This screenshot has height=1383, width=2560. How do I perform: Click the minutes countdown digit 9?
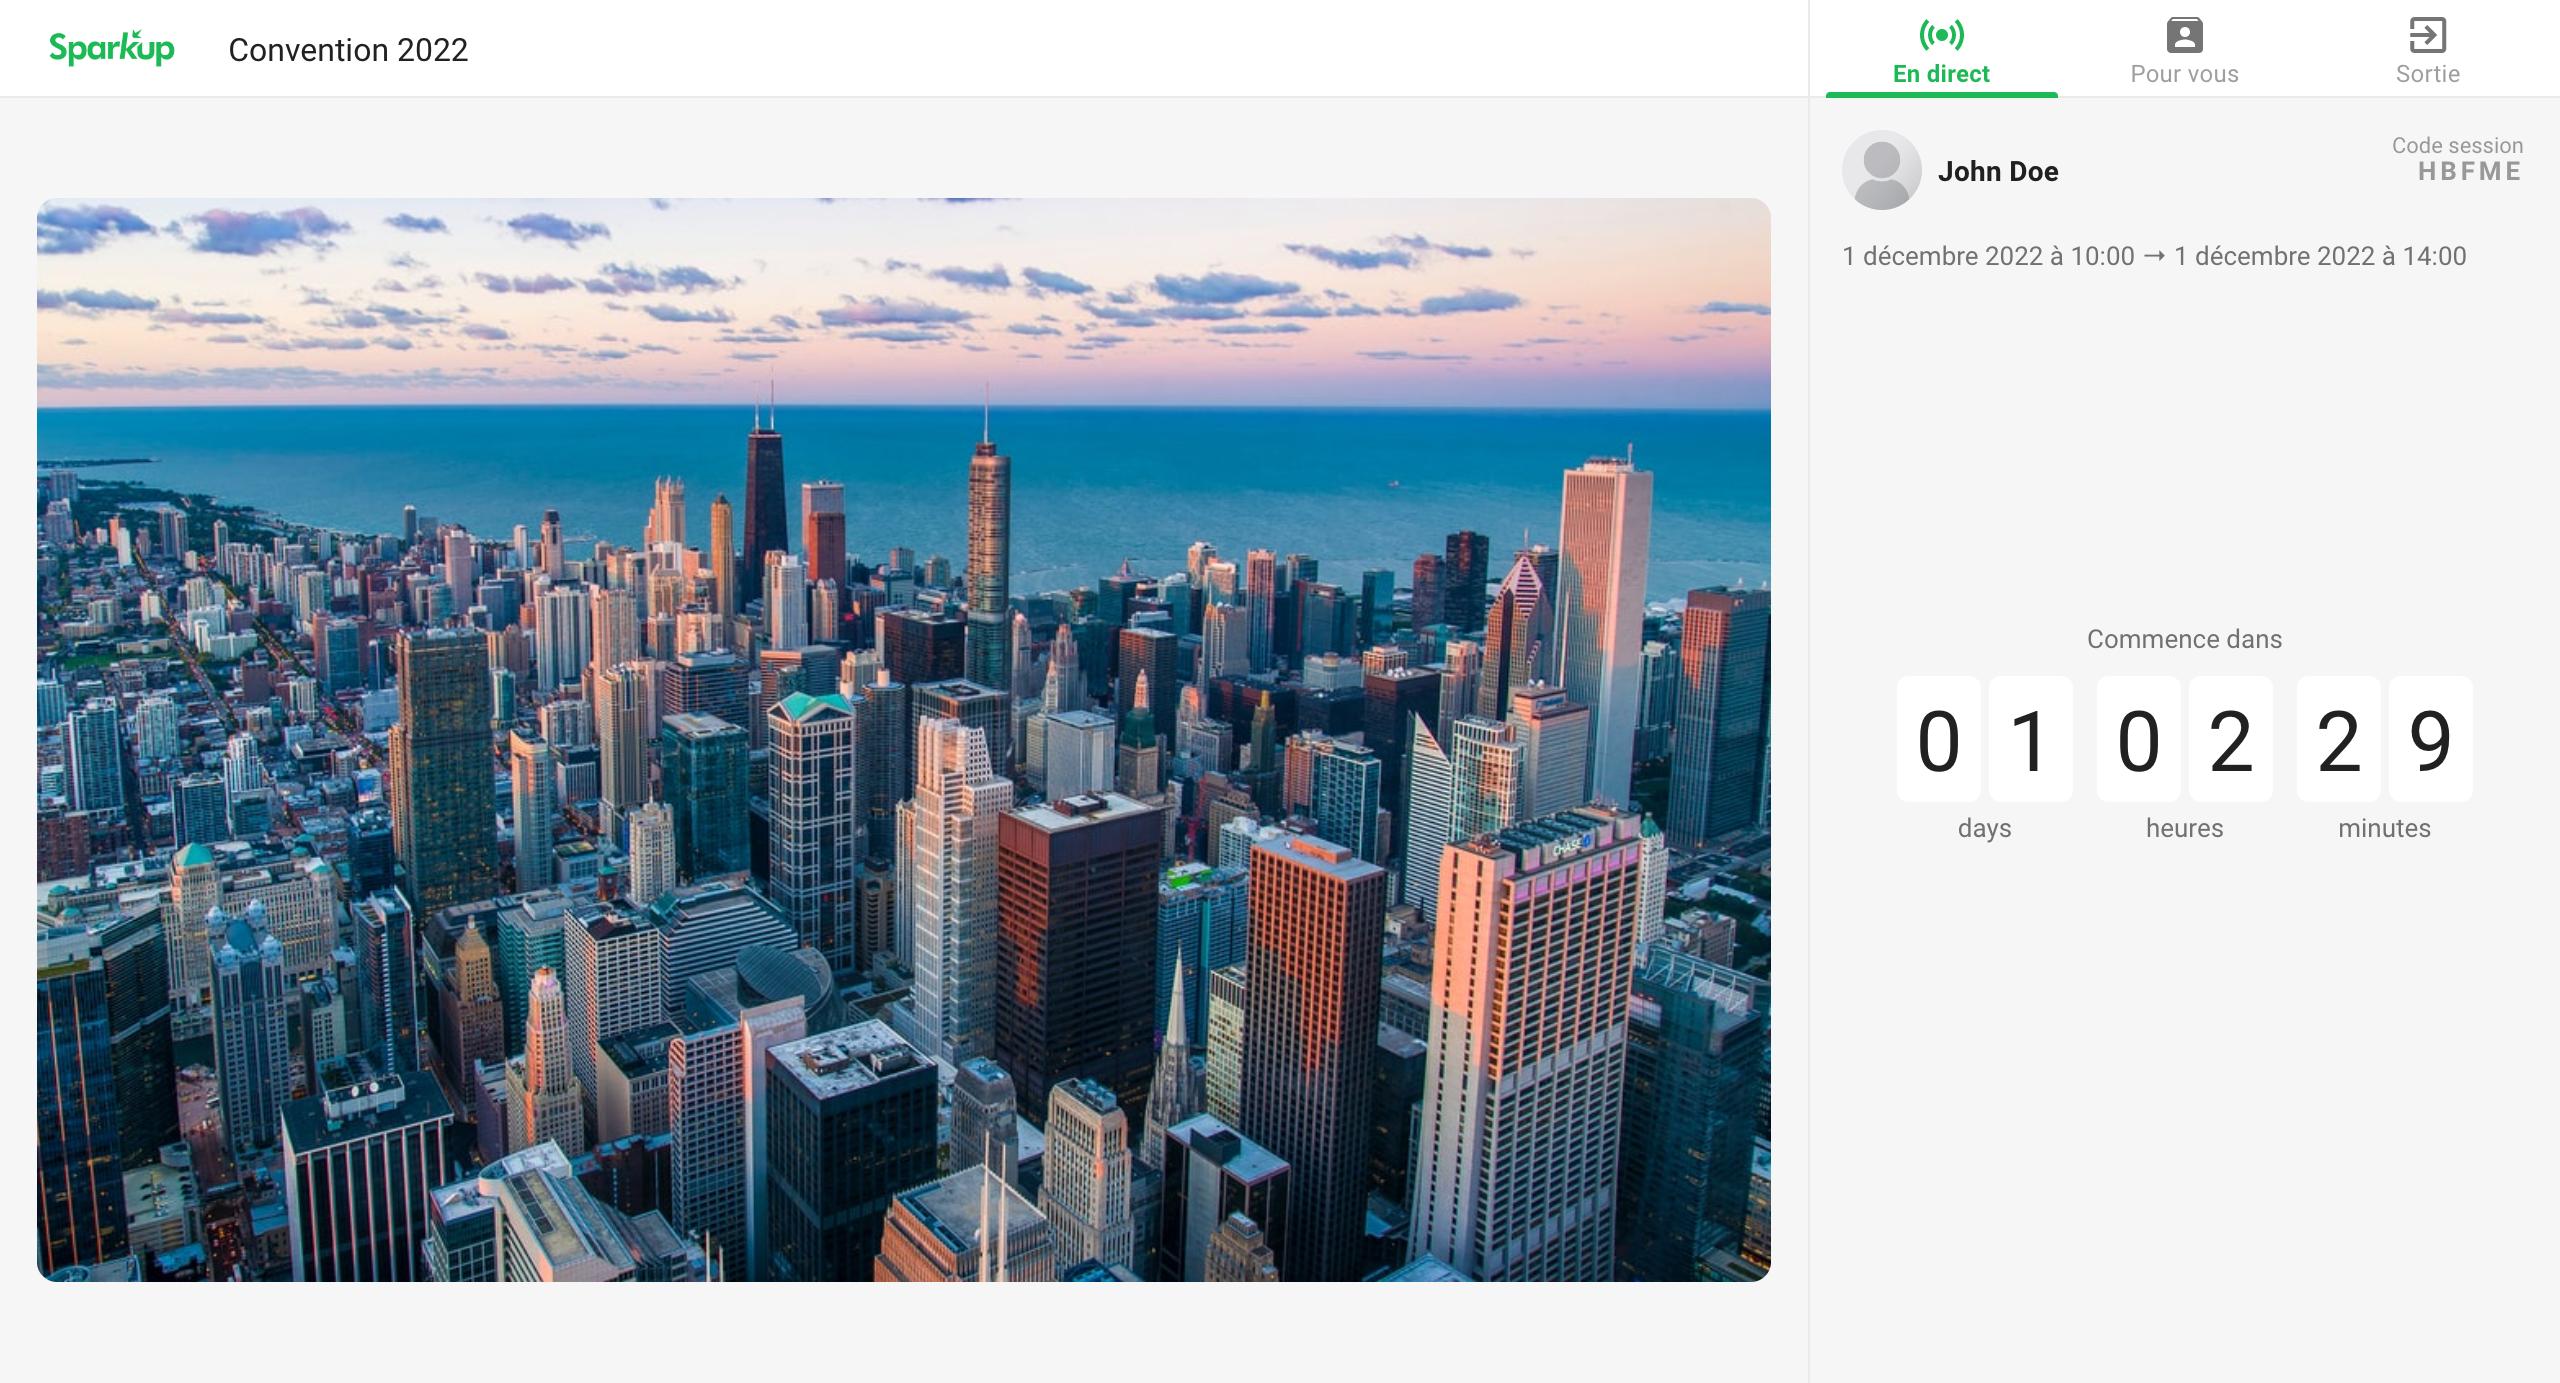point(2430,740)
